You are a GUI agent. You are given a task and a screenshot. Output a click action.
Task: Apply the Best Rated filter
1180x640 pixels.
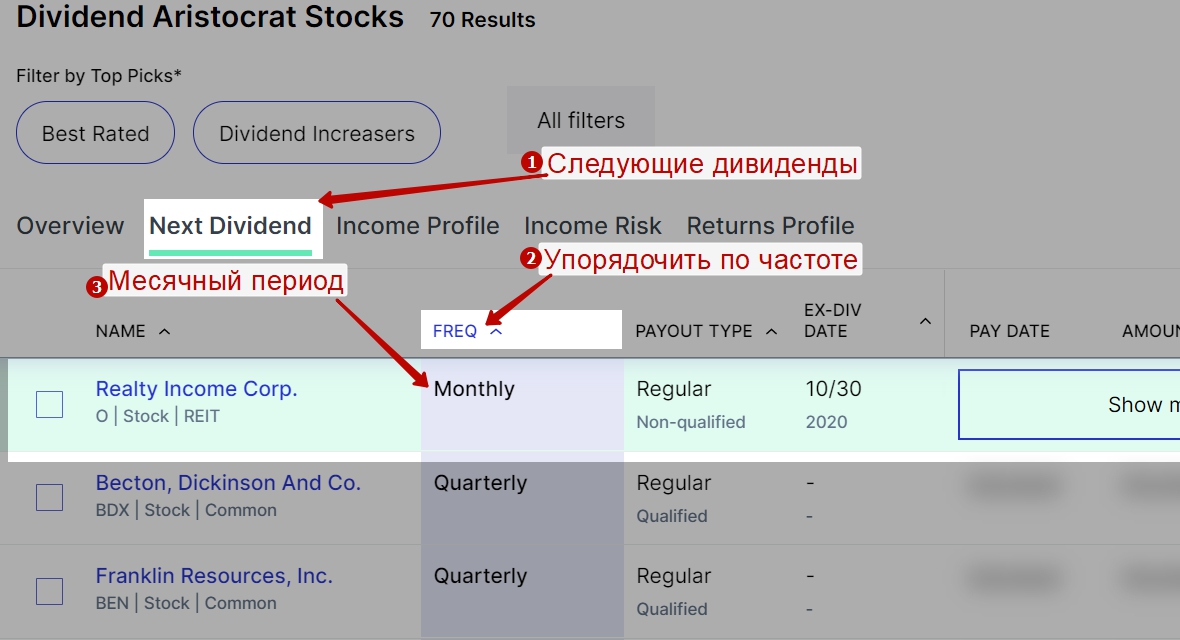[96, 133]
